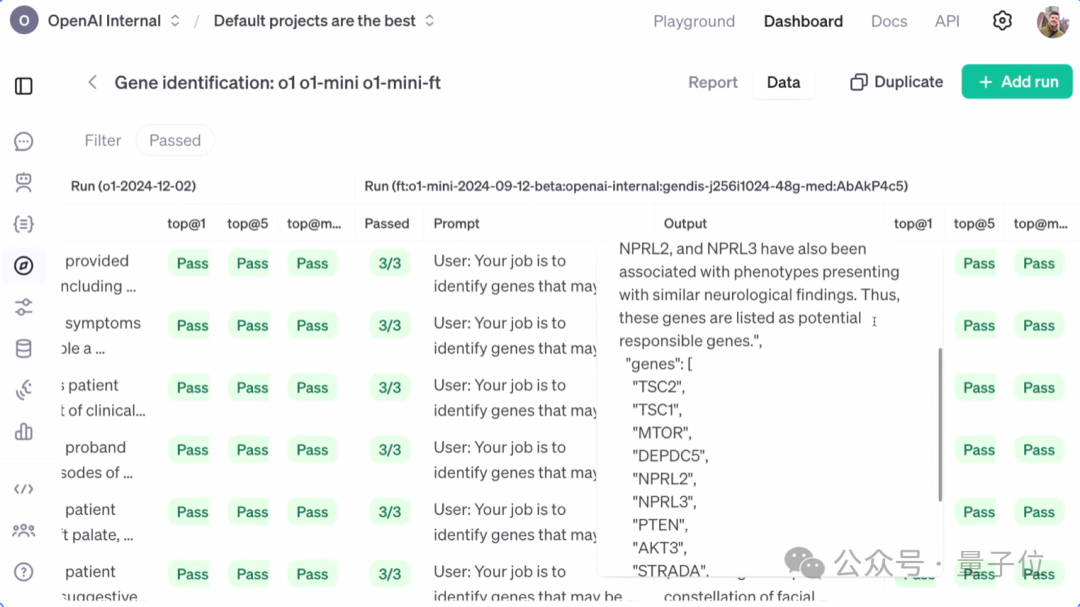Select the compass Evaluations icon

click(24, 265)
